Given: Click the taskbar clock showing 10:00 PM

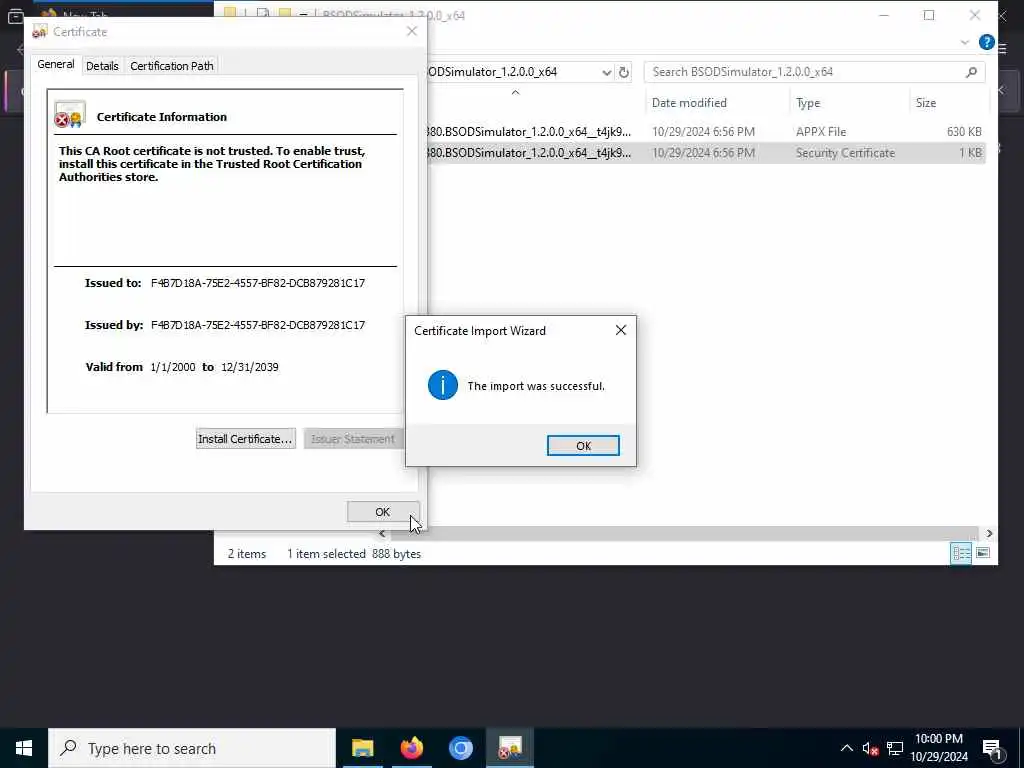Looking at the screenshot, I should tap(939, 748).
